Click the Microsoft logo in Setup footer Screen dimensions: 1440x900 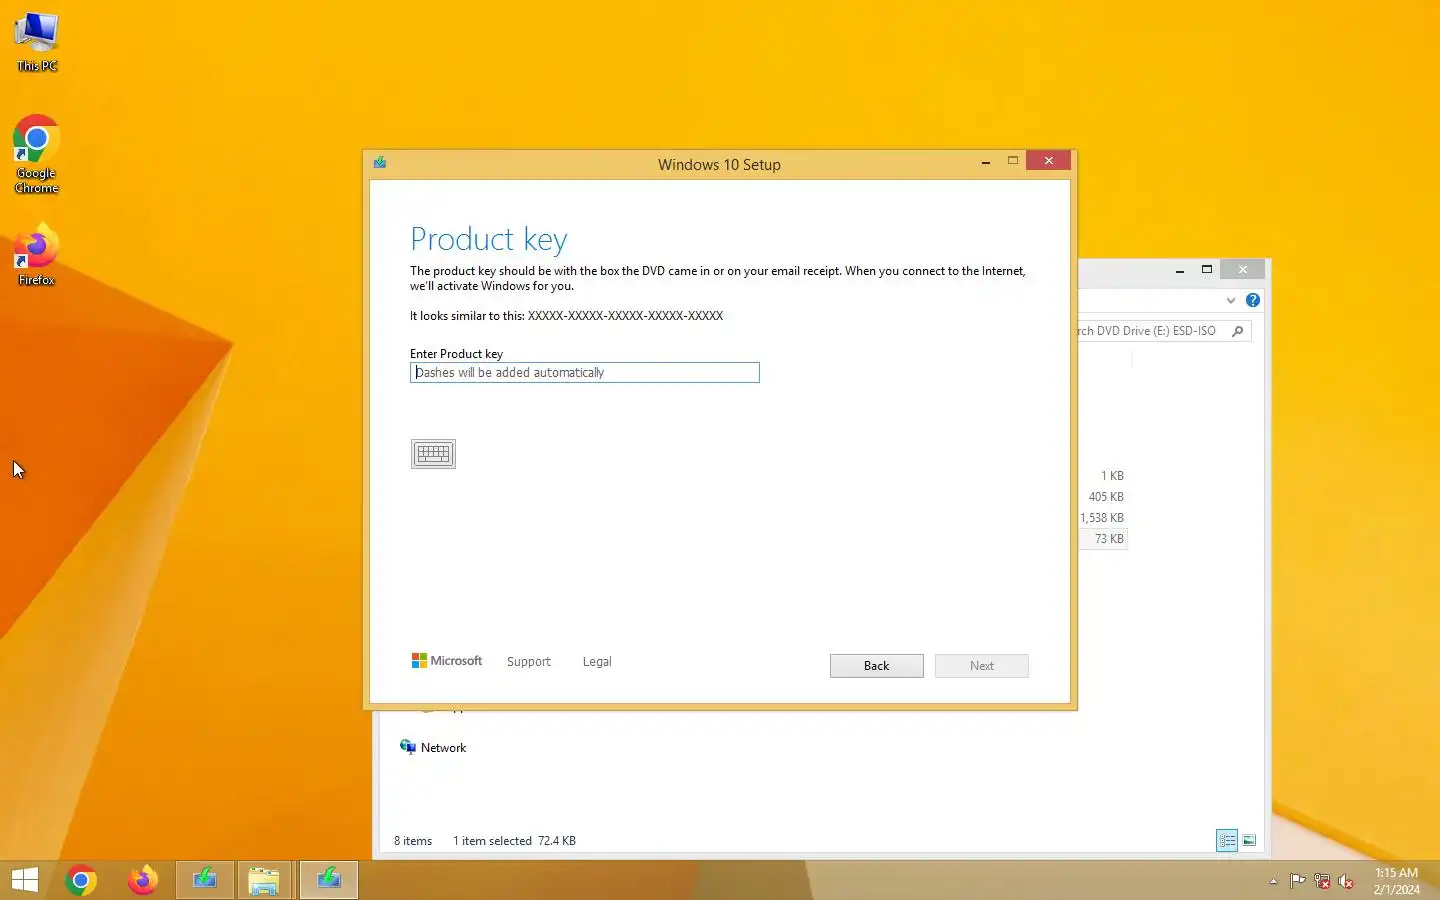(447, 661)
